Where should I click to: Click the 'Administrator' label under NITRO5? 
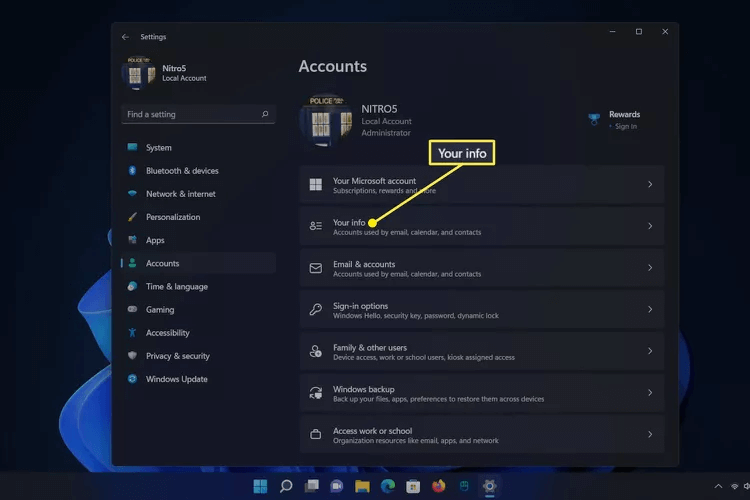click(386, 133)
